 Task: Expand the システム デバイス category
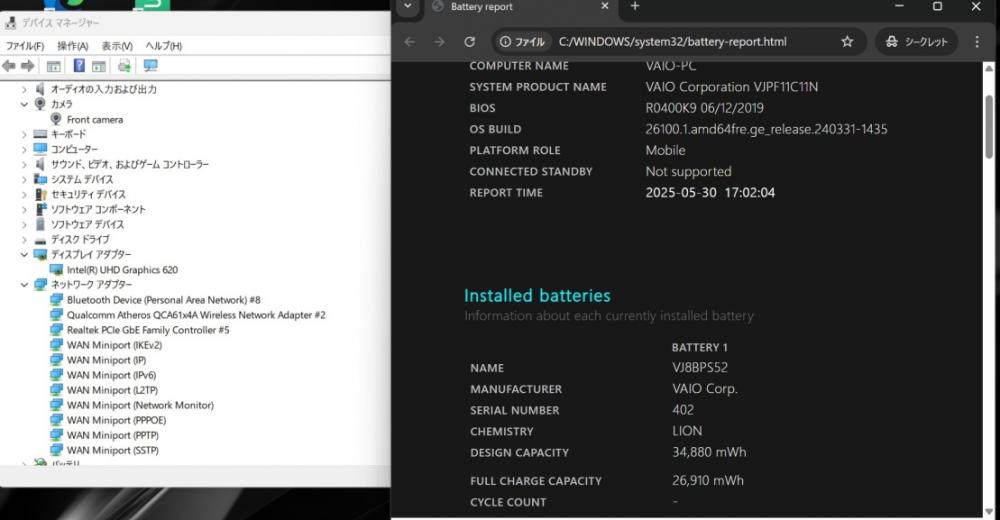tap(24, 179)
